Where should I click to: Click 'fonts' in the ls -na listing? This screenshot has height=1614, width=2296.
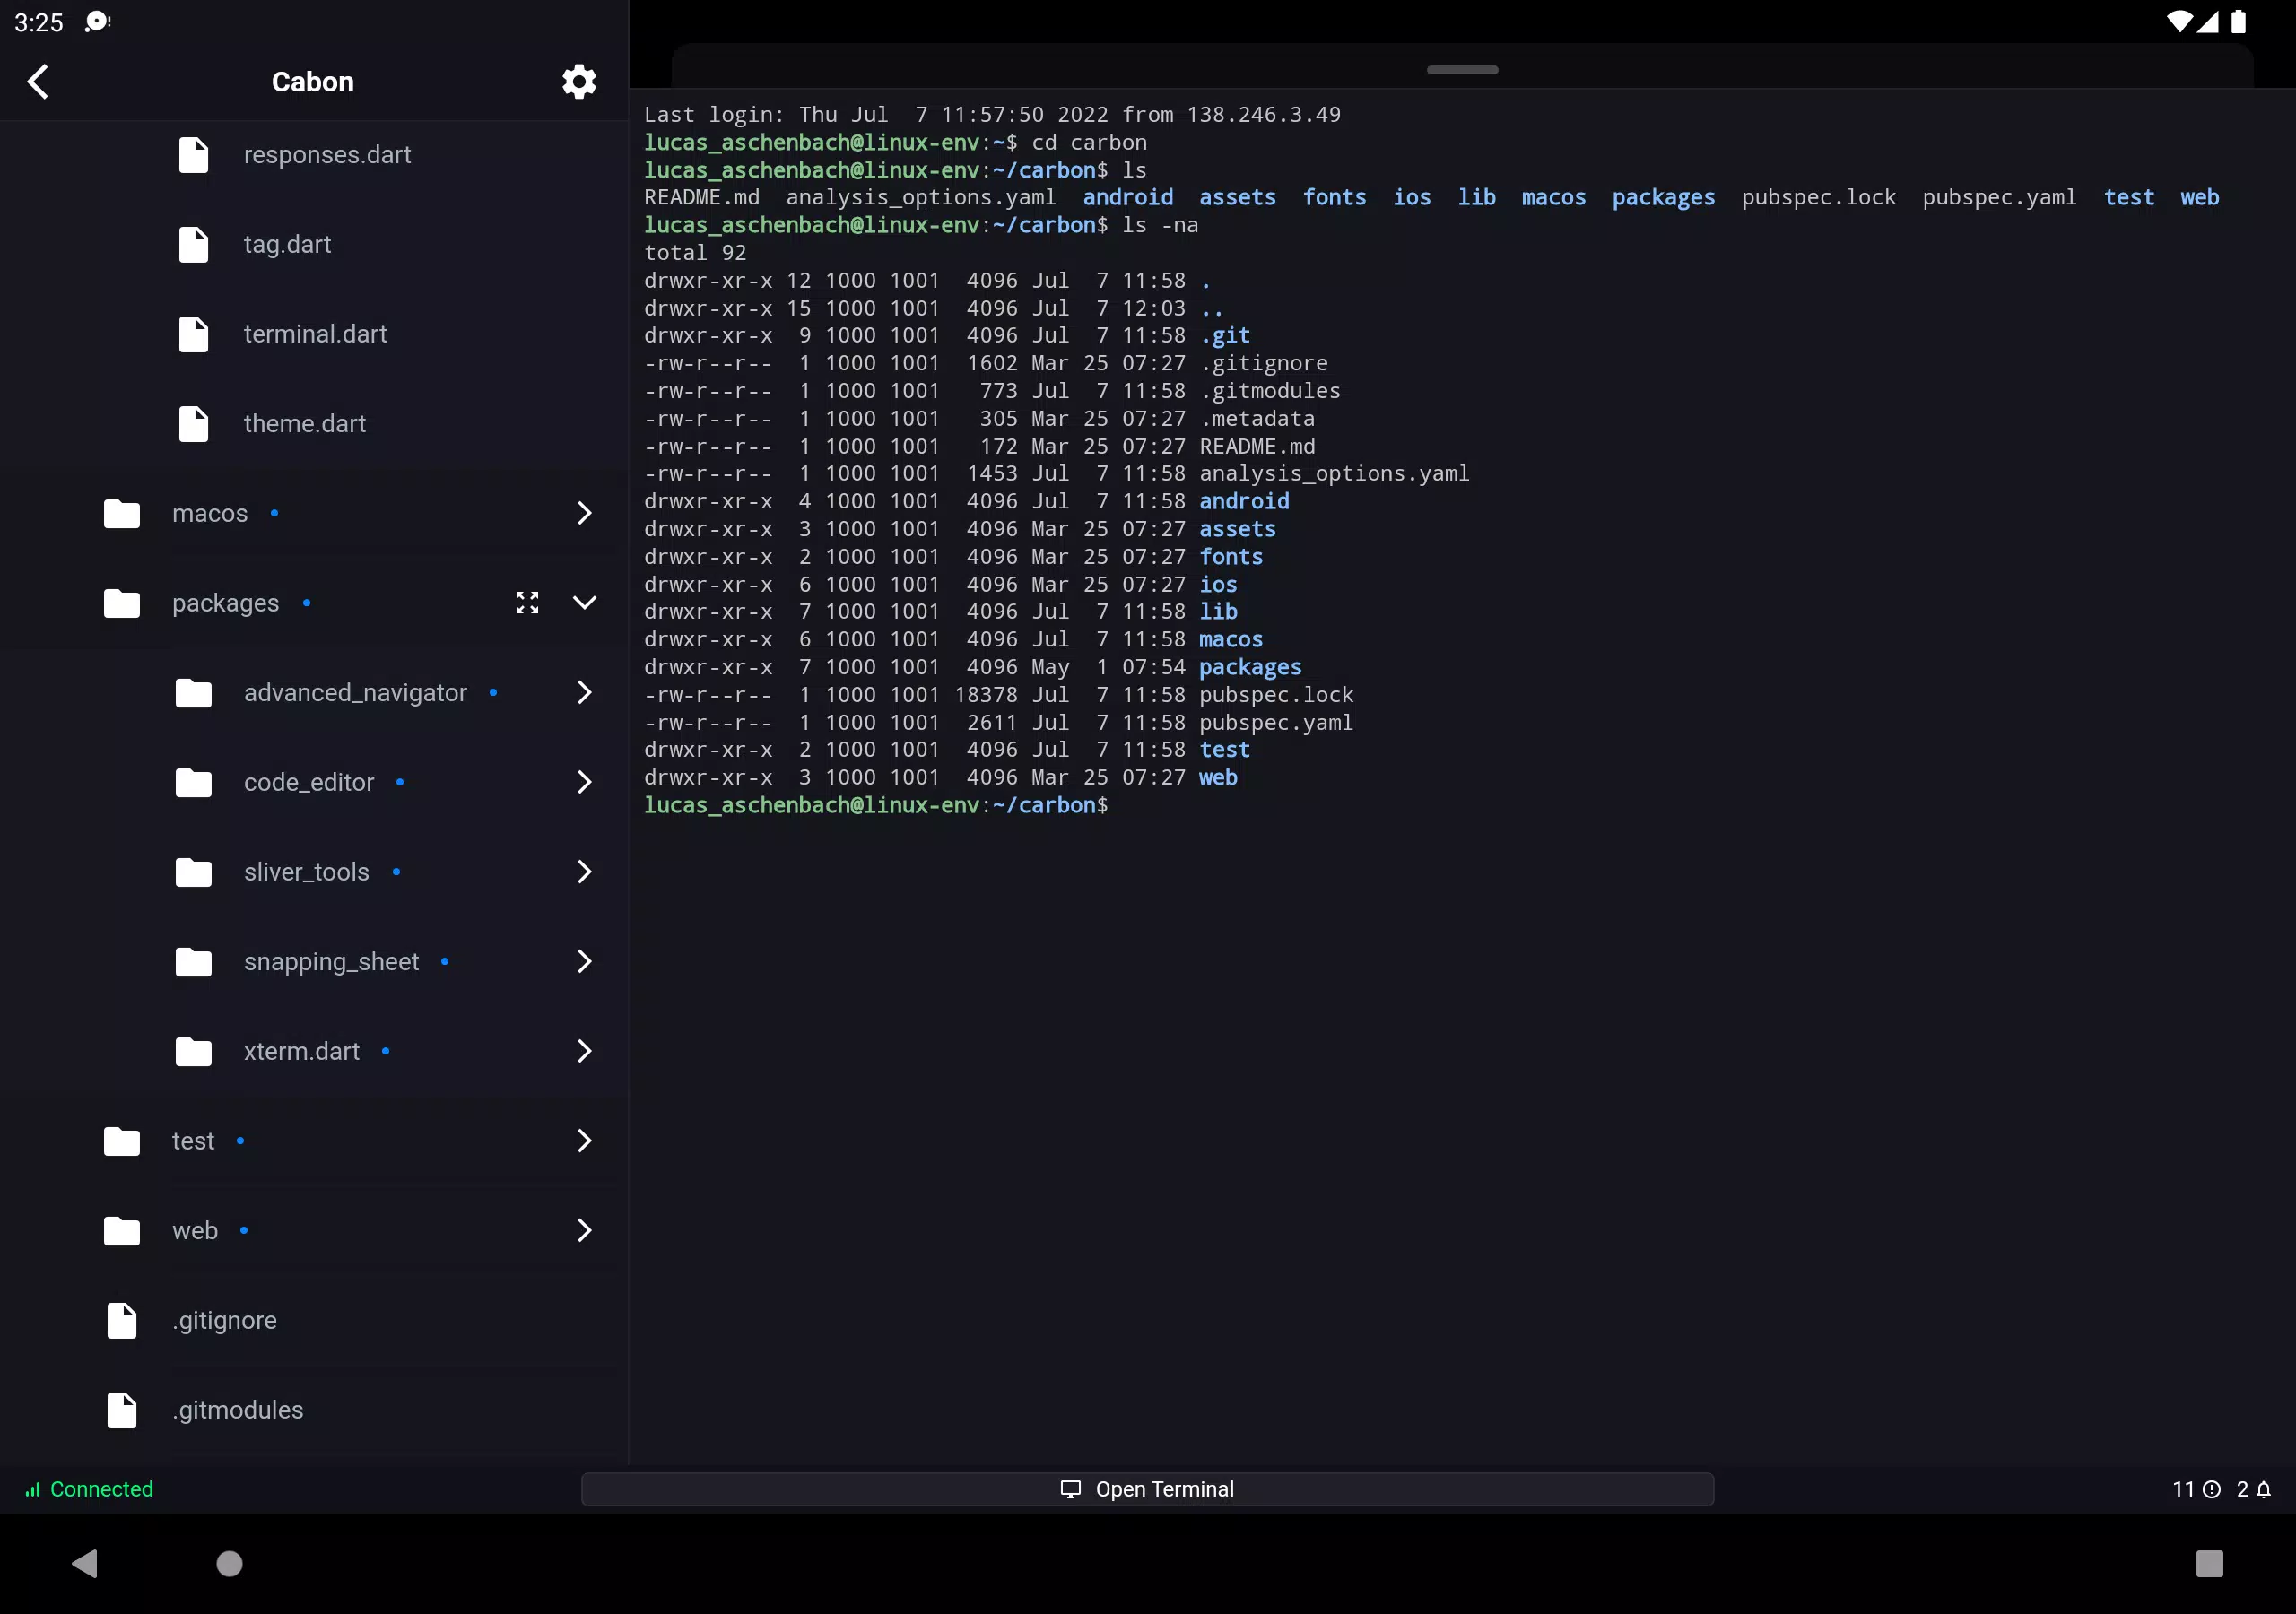coord(1231,557)
